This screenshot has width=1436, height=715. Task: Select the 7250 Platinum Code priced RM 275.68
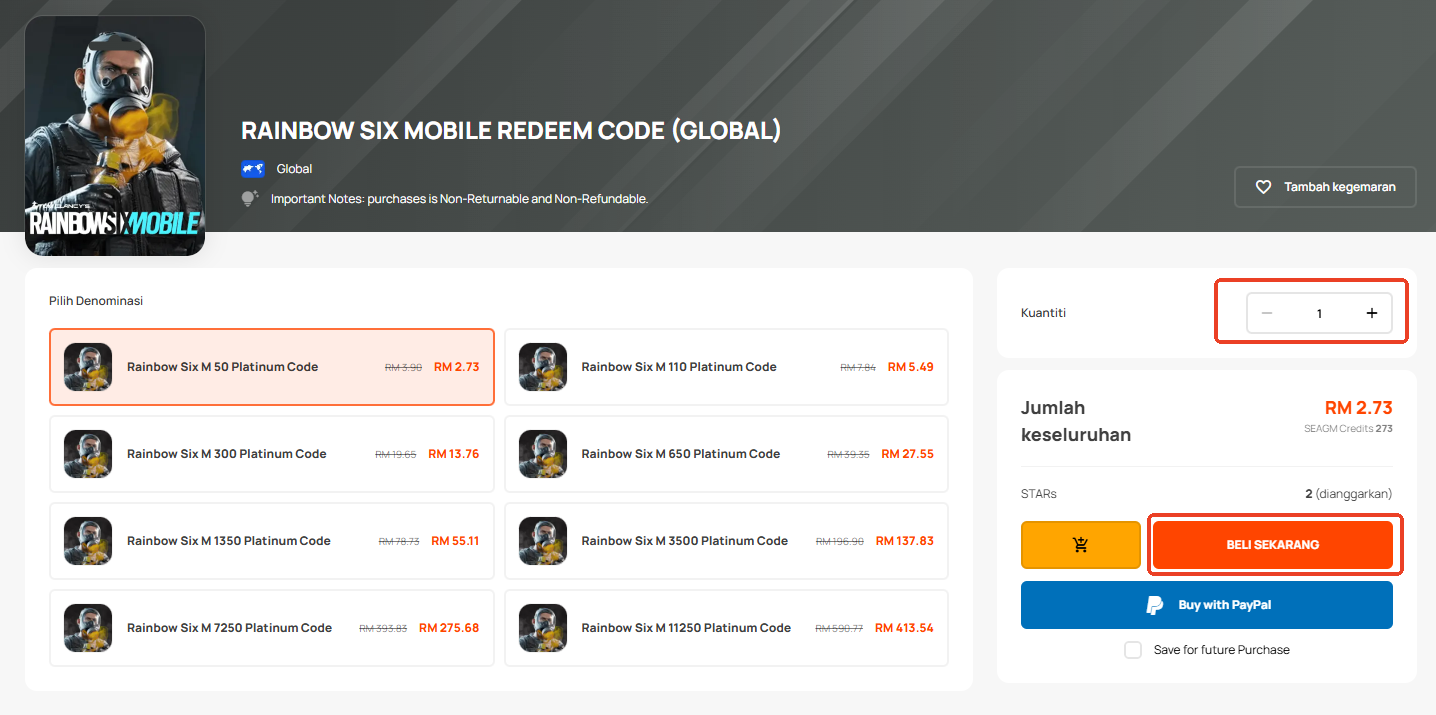pos(271,628)
